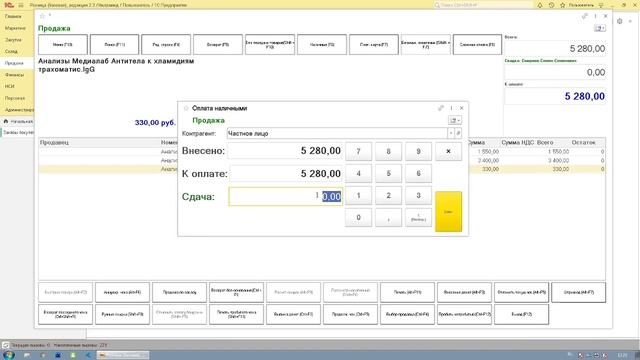Open the Администрирование section
Image resolution: width=640 pixels, height=360 pixels.
pyautogui.click(x=19, y=110)
